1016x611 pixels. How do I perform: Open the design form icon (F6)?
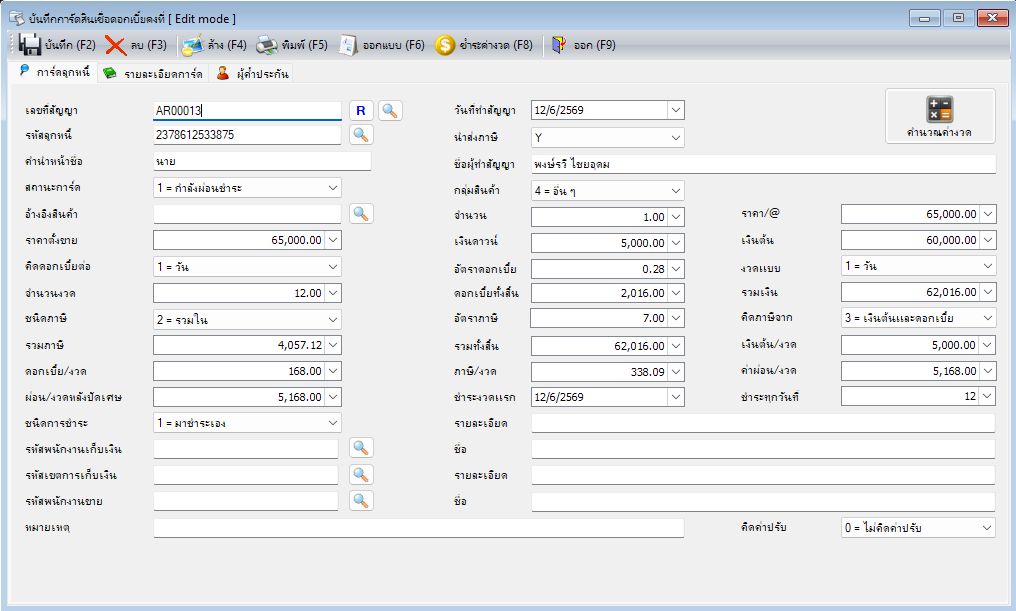[348, 45]
